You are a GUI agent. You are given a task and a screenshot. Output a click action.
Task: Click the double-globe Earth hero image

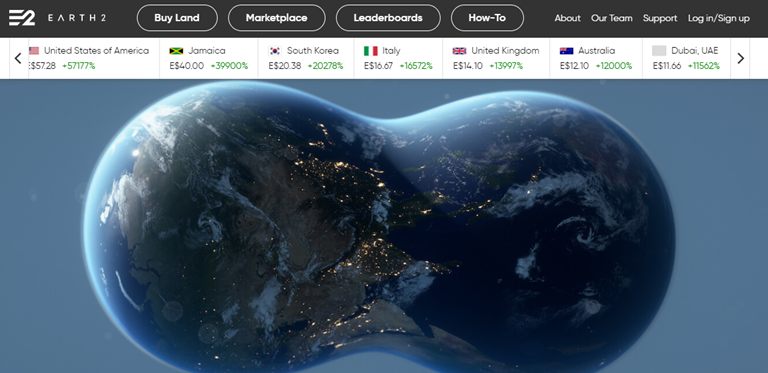click(x=380, y=227)
